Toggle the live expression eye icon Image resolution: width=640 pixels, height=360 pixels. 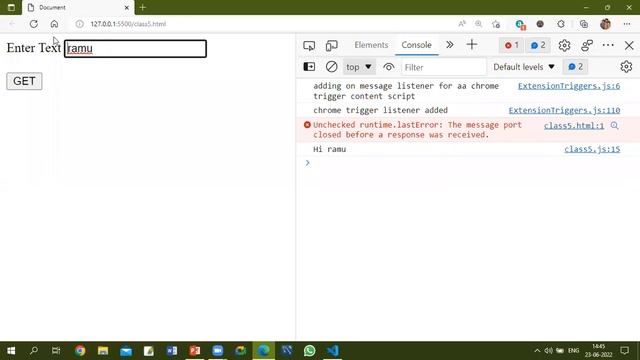click(389, 67)
